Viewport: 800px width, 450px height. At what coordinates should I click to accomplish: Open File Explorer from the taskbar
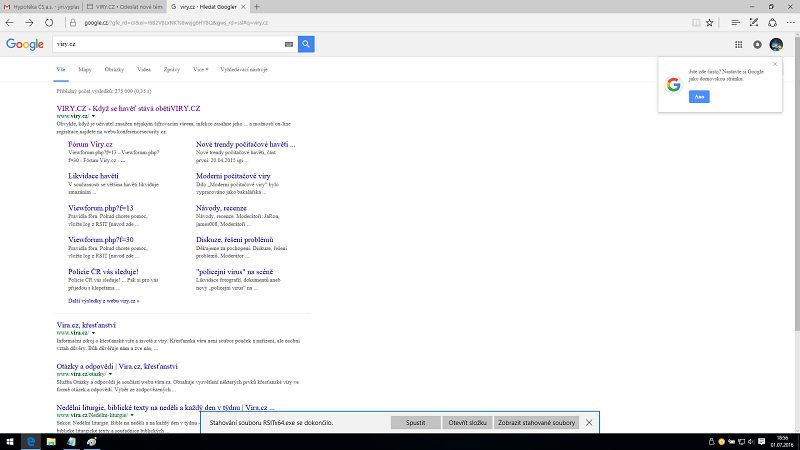tap(51, 442)
